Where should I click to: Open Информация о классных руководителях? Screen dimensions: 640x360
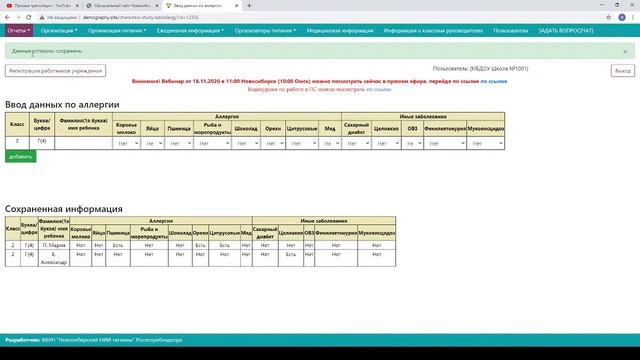pyautogui.click(x=433, y=31)
